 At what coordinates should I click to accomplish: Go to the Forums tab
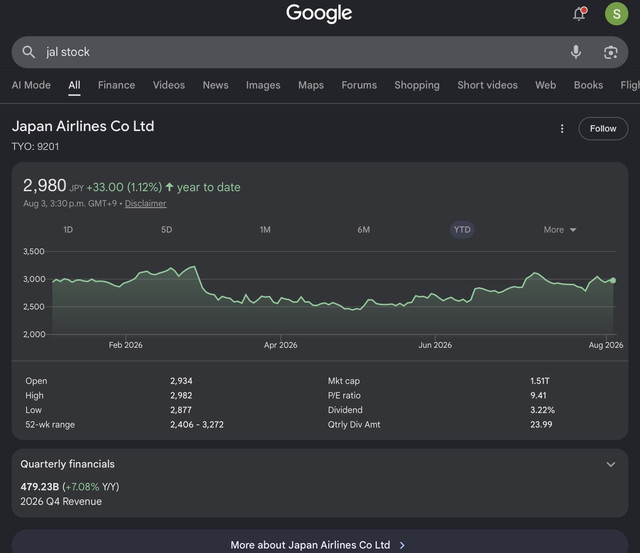coord(359,85)
